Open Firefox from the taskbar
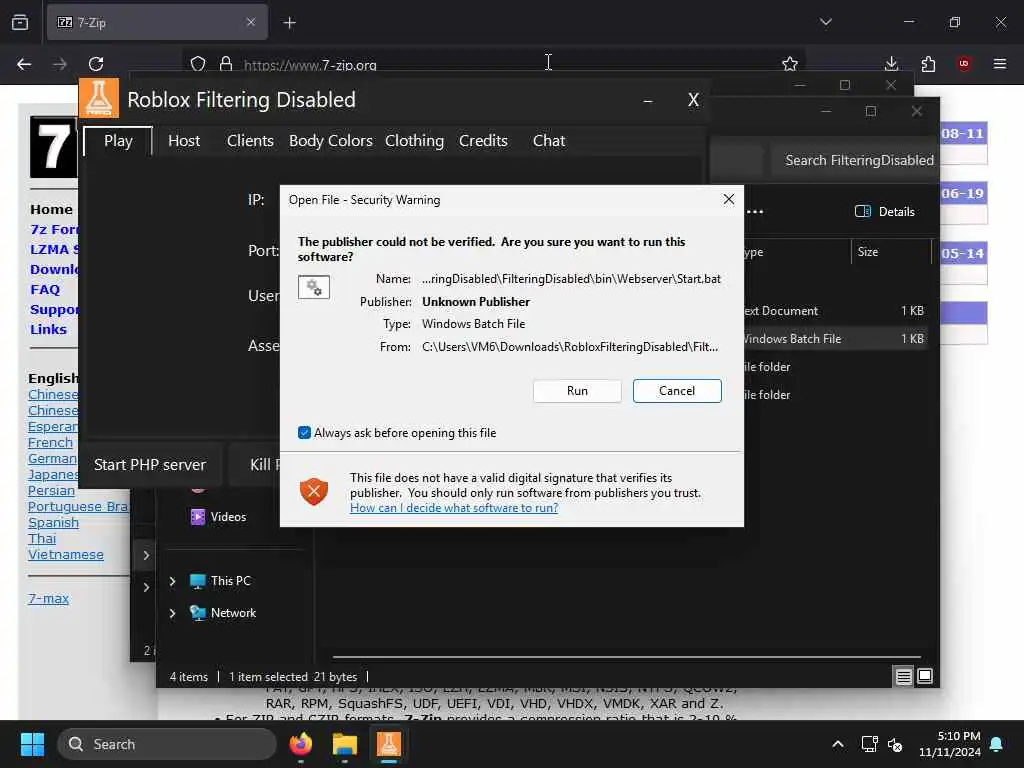Image resolution: width=1024 pixels, height=768 pixels. 301,744
